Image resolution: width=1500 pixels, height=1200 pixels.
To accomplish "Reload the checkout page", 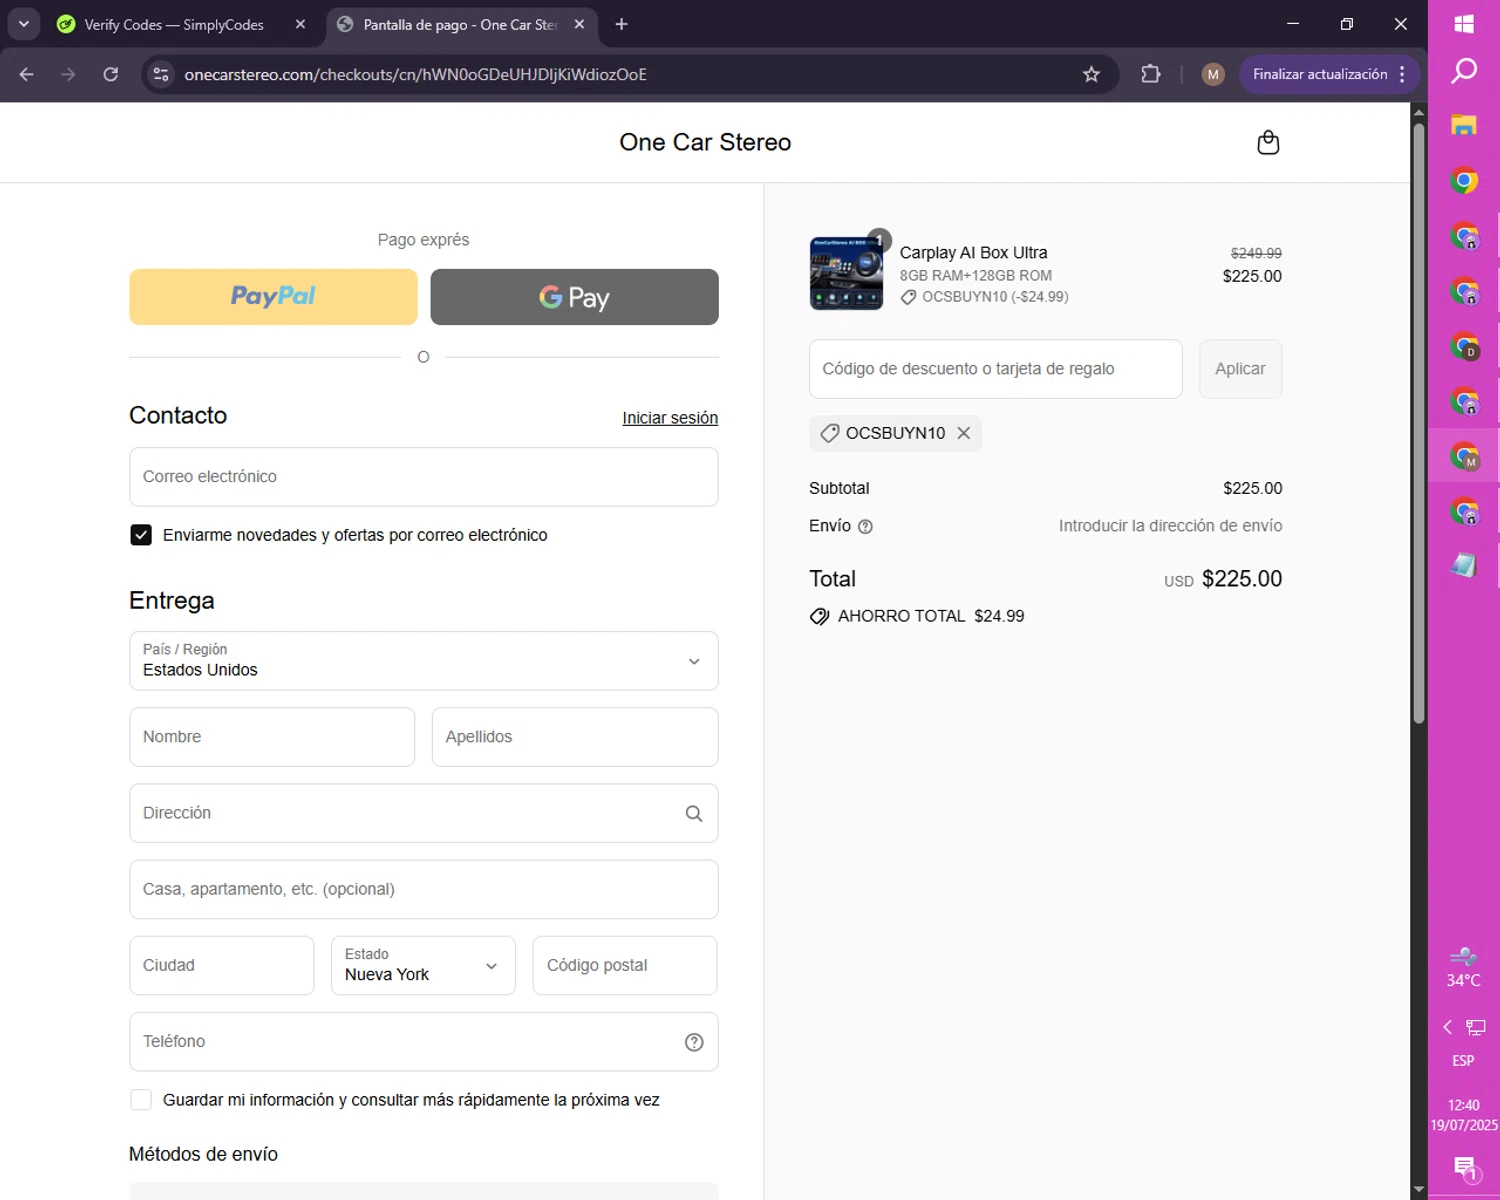I will point(111,74).
